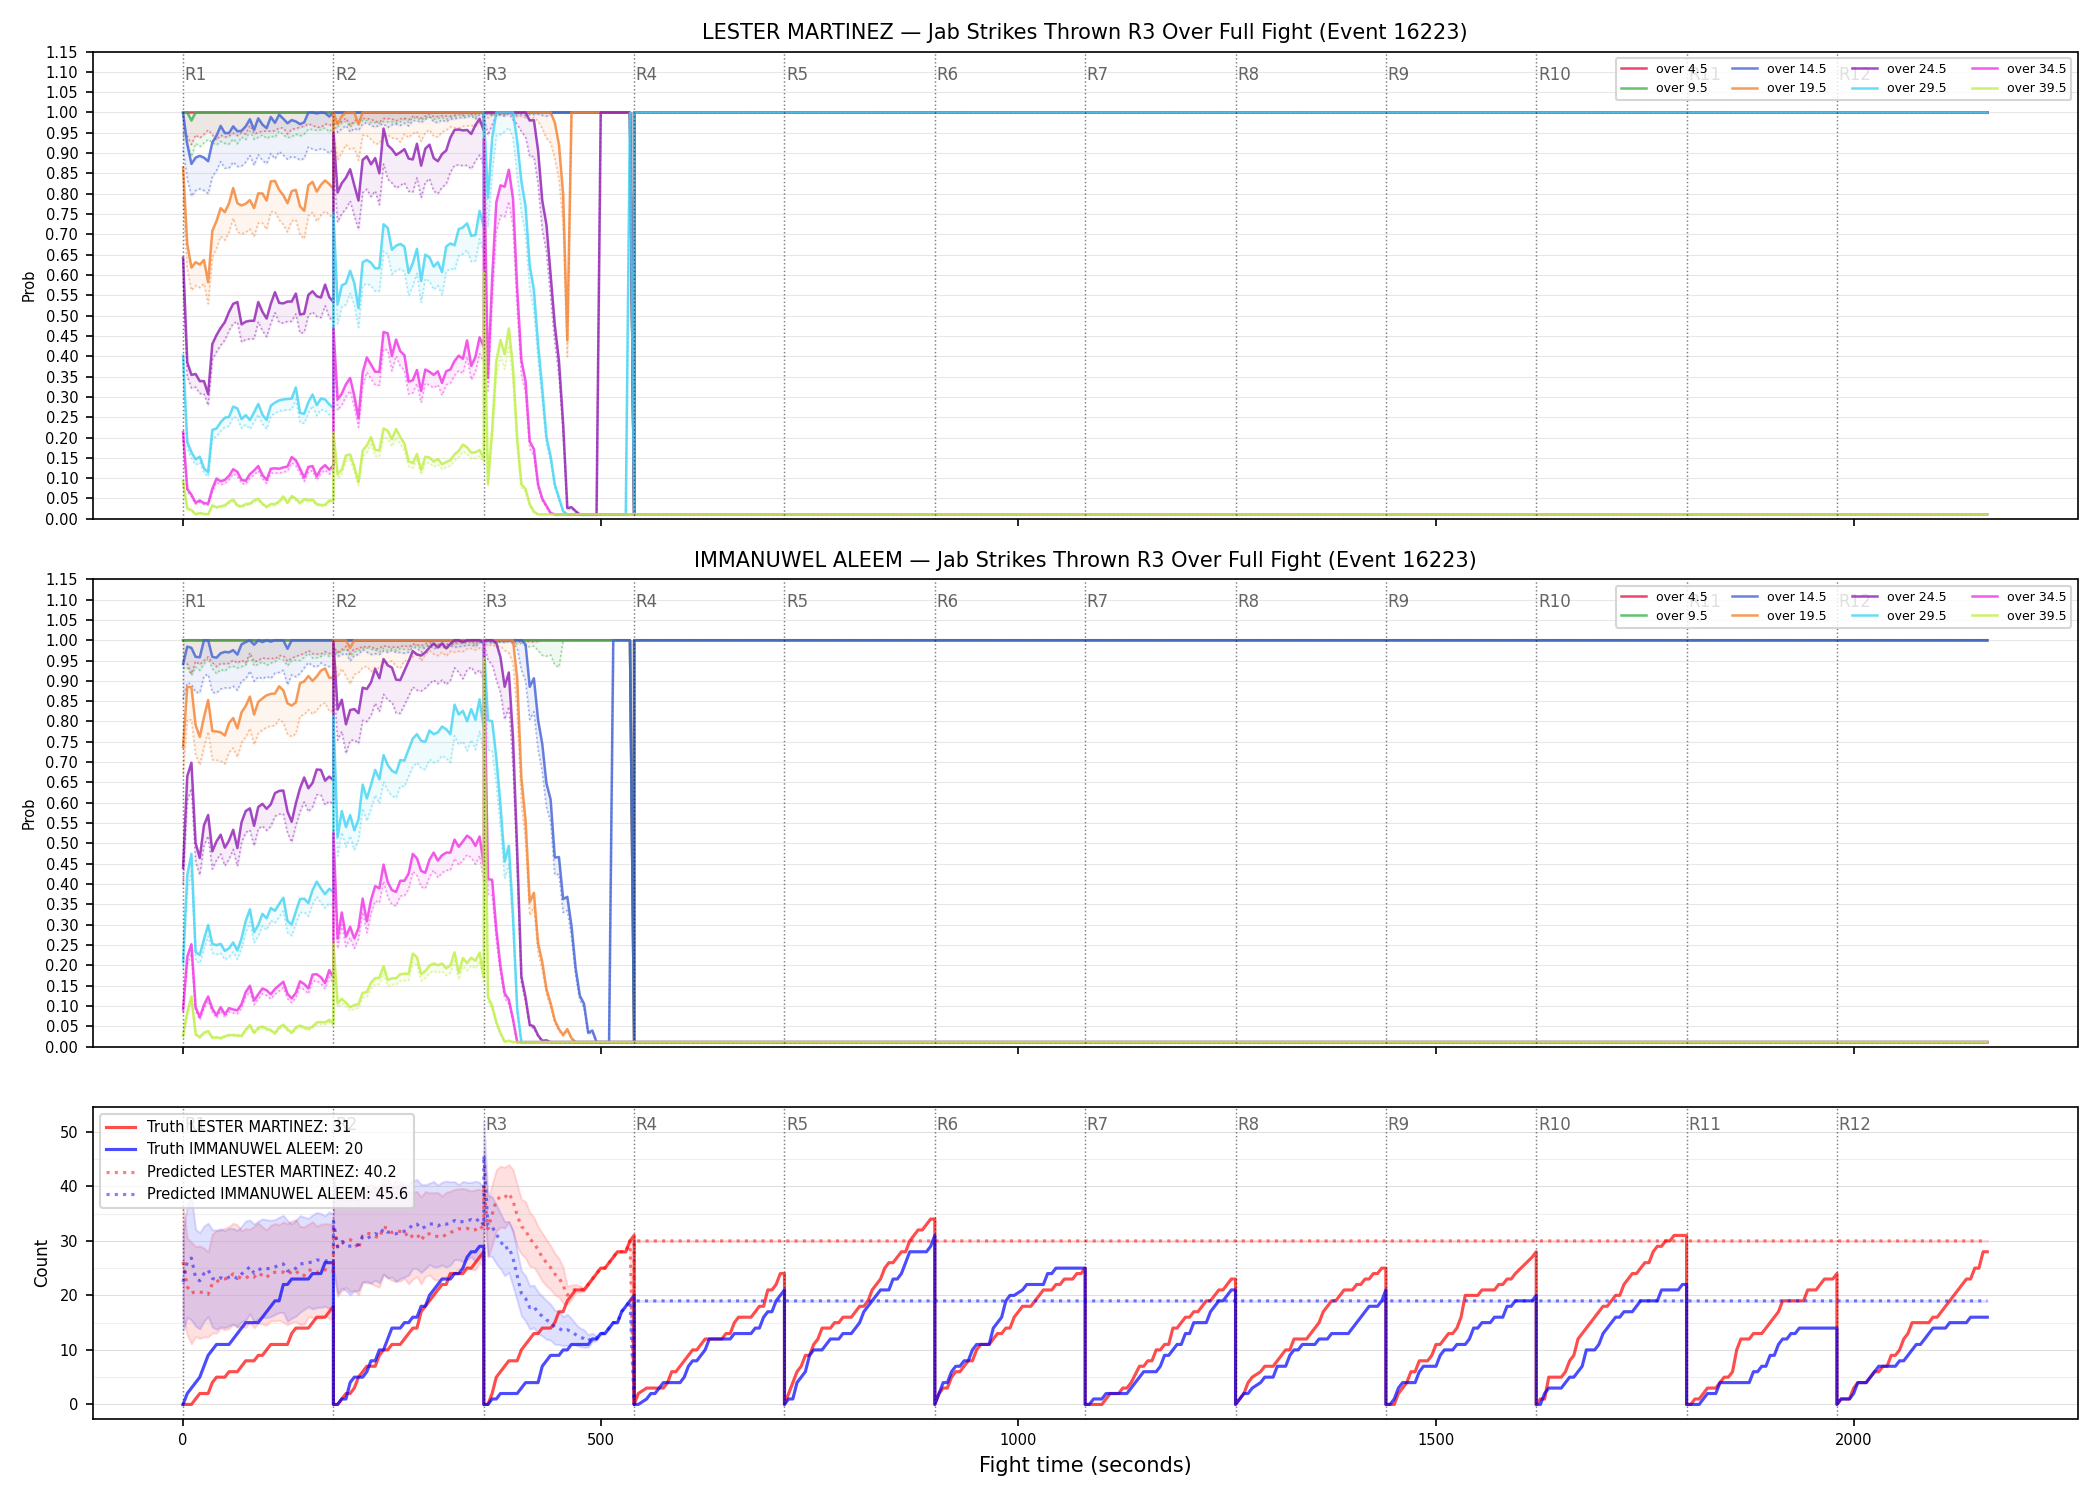Click the 'Count' y-axis label
The image size is (2100, 1500).
[x=41, y=1263]
